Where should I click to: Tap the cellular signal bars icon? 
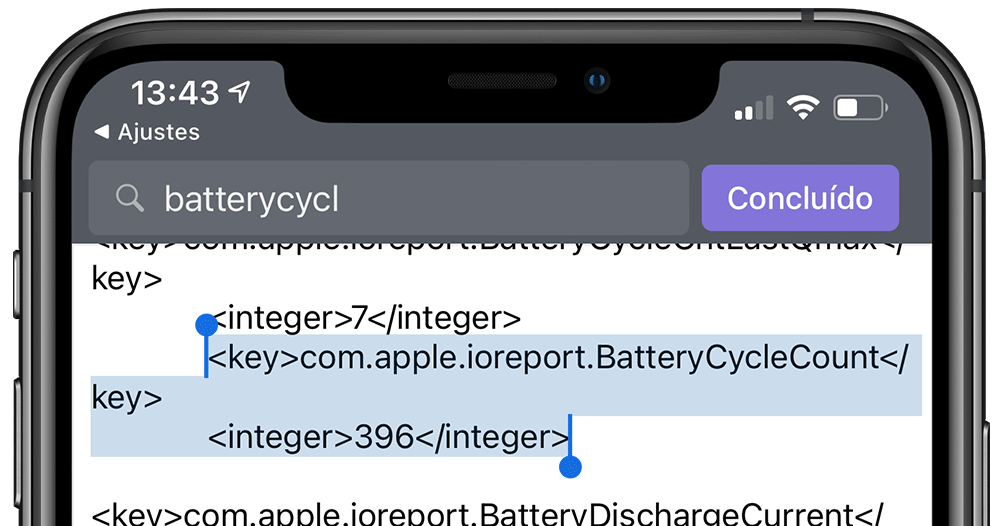click(x=754, y=108)
